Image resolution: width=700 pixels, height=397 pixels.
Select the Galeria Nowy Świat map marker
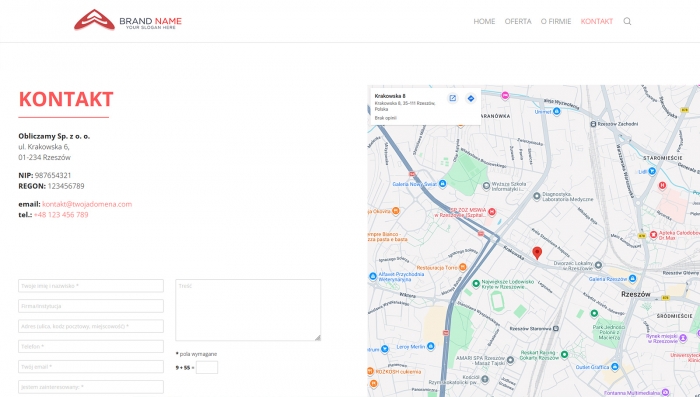[442, 184]
